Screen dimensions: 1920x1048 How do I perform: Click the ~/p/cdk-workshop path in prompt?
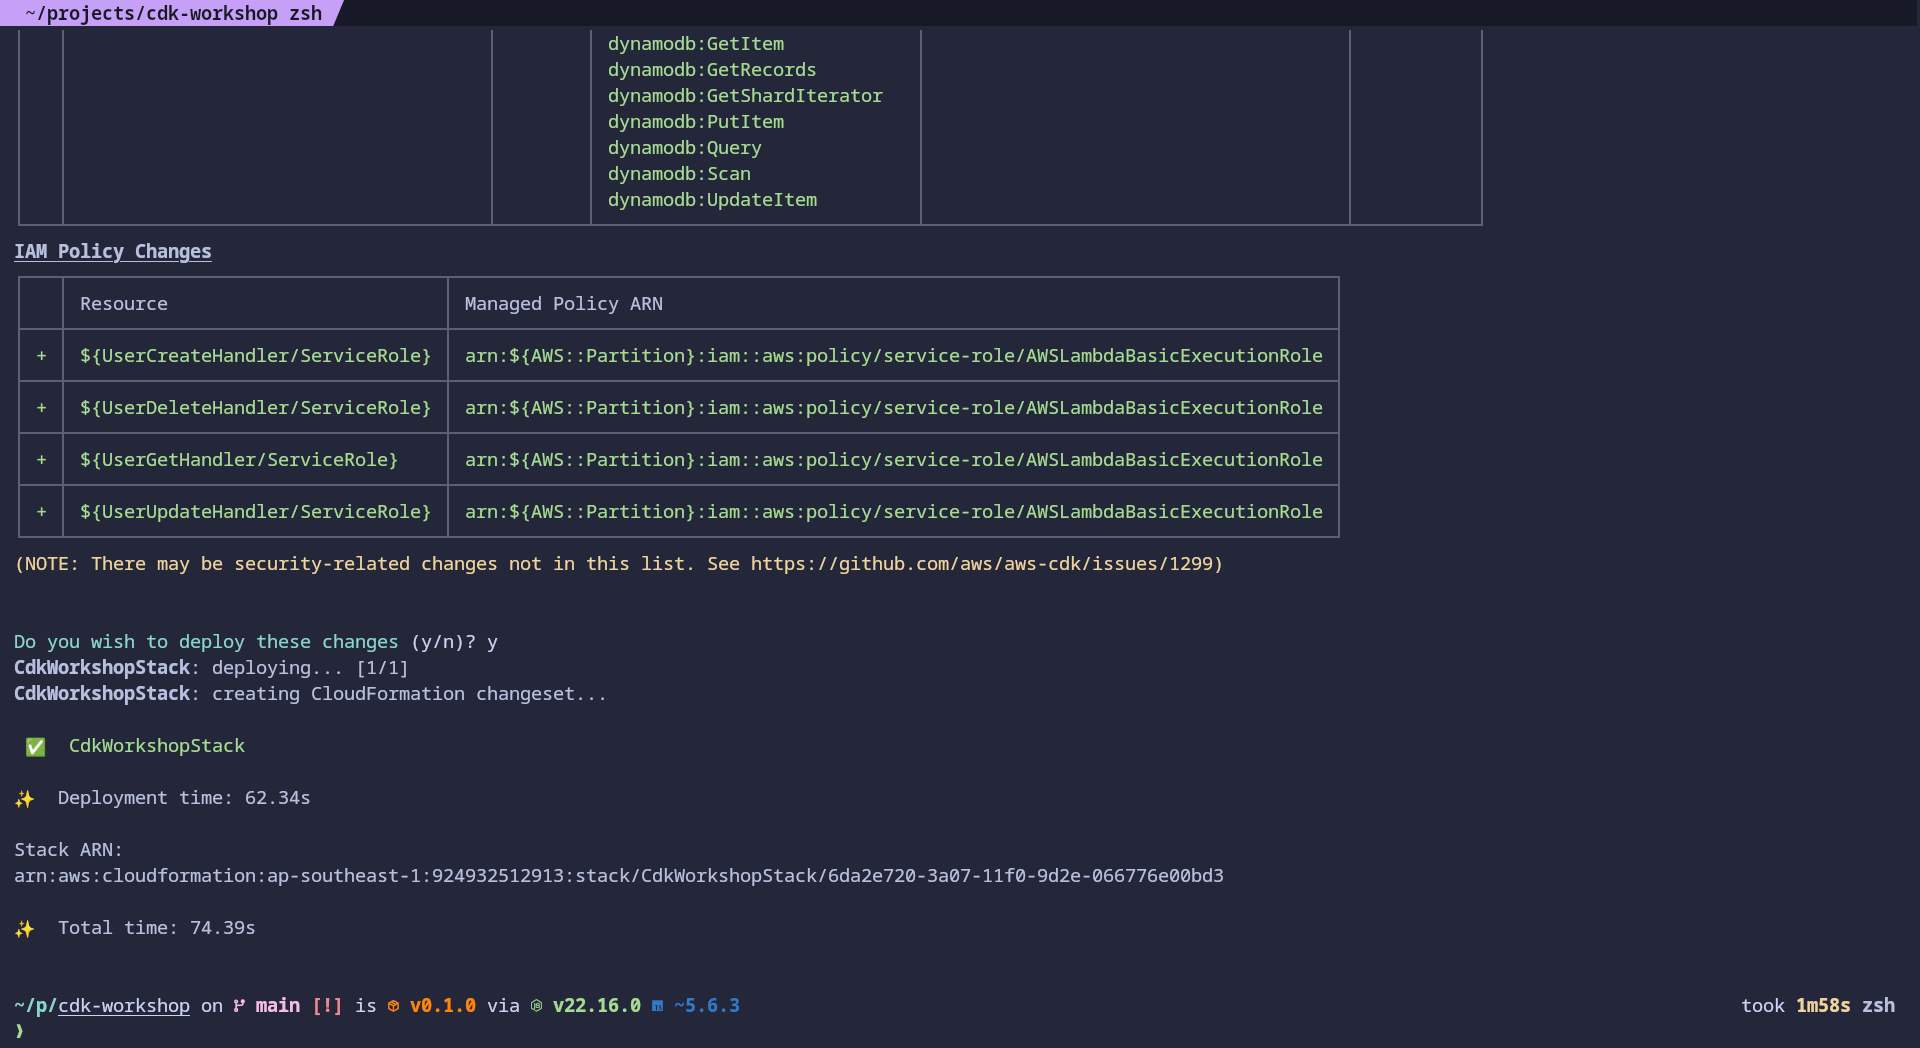coord(102,1006)
